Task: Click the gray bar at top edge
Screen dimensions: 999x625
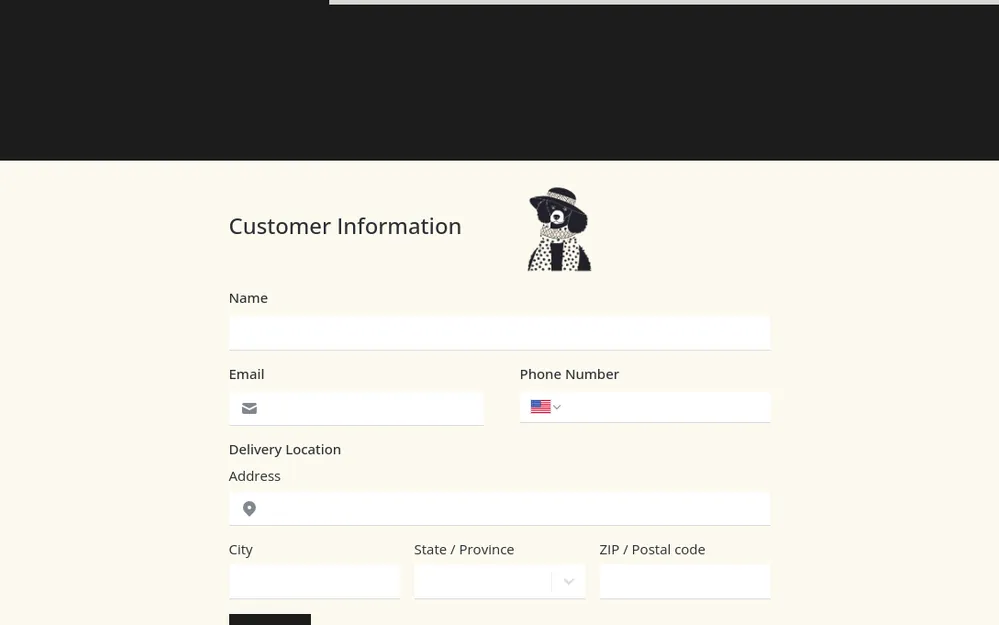Action: (x=663, y=2)
